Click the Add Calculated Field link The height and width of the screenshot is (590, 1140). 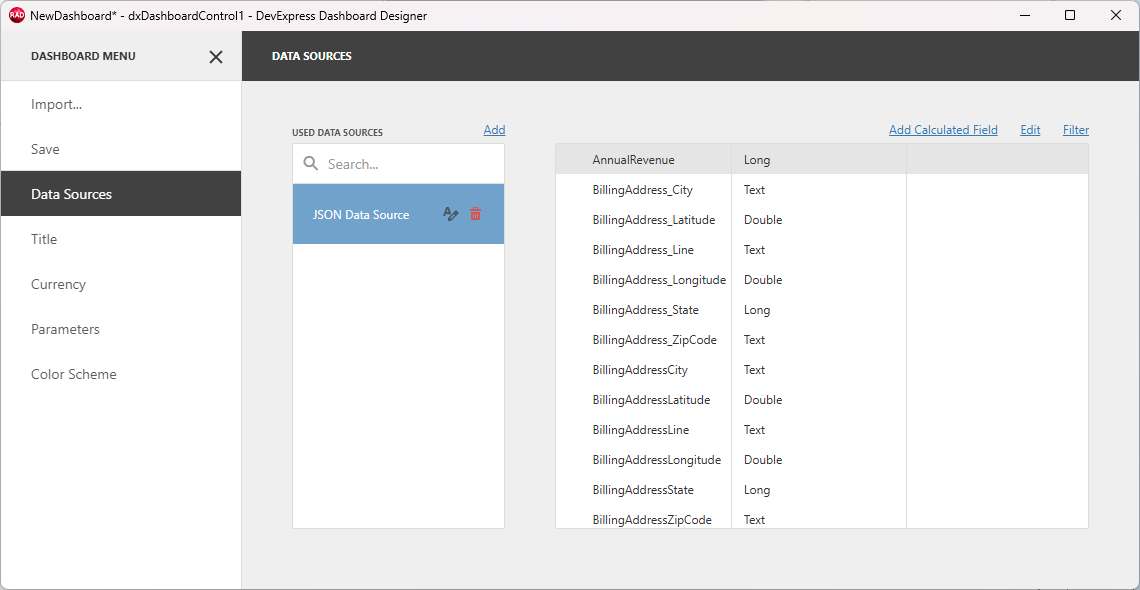943,130
